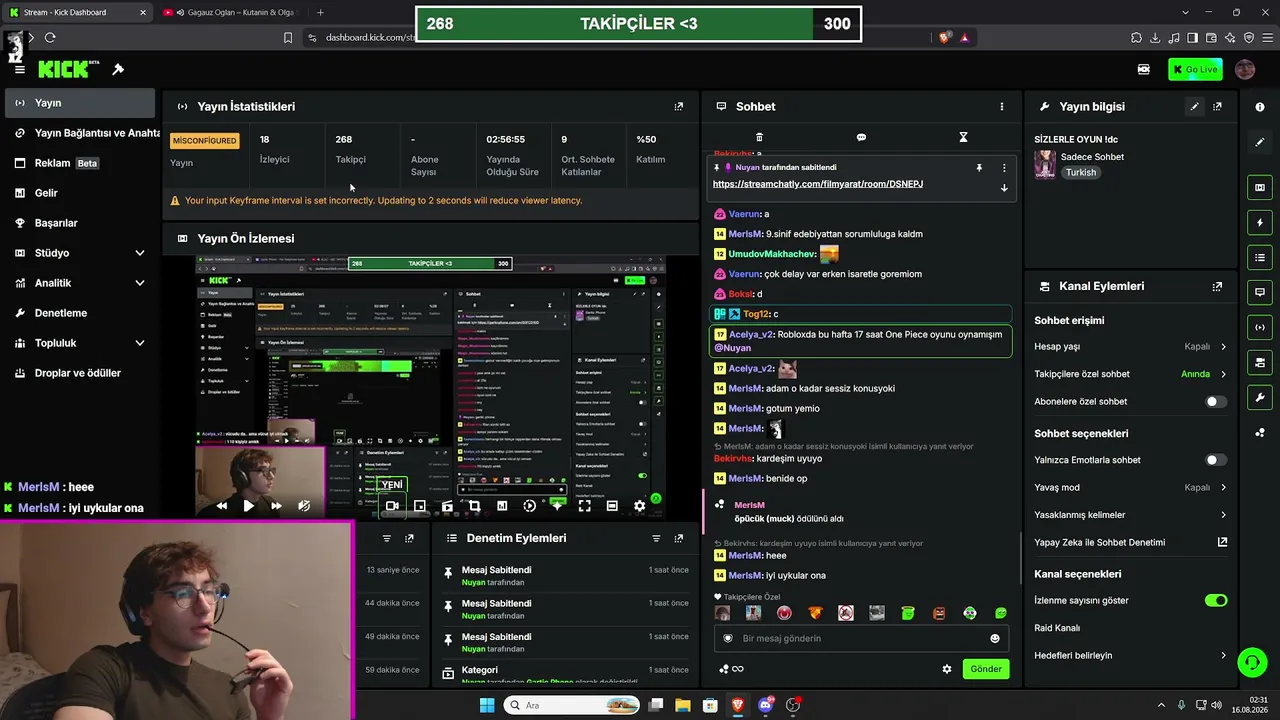This screenshot has height=720, width=1280.
Task: Pop out the Denetim Eylemleri panel
Action: [x=679, y=538]
